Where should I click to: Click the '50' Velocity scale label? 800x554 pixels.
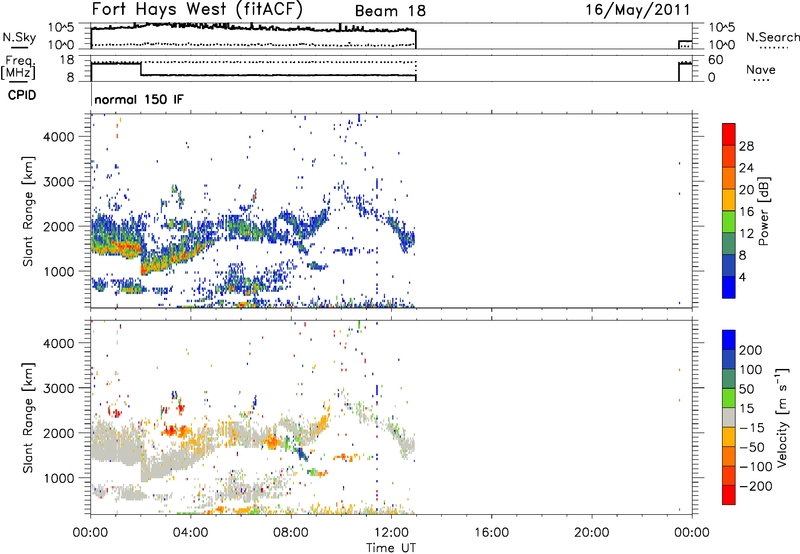point(746,389)
